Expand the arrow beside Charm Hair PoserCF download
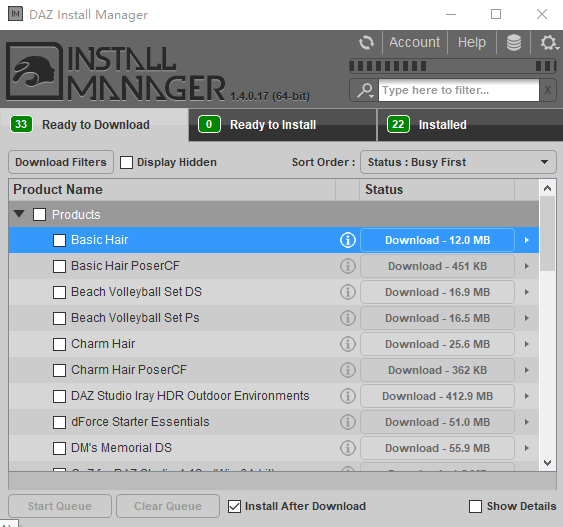Viewport: 563px width, 527px height. coord(527,370)
